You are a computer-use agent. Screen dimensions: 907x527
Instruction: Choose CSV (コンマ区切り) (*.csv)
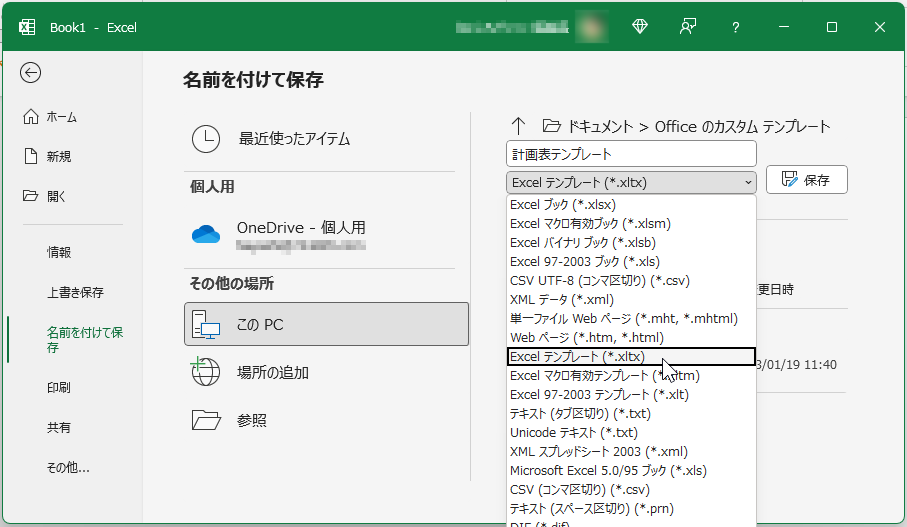pos(631,489)
